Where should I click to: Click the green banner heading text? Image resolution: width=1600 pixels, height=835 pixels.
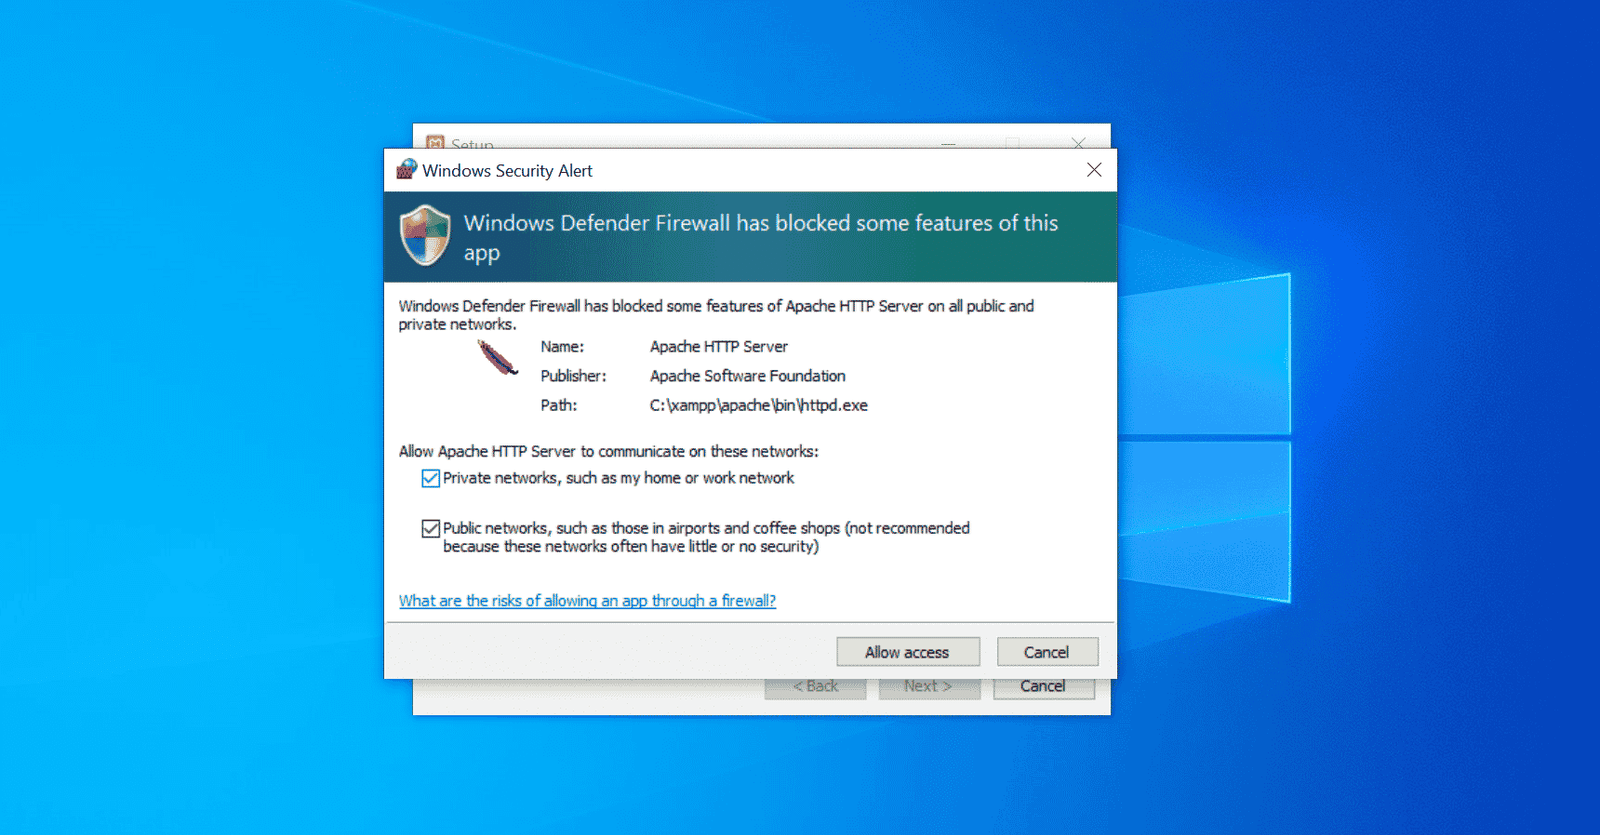760,237
